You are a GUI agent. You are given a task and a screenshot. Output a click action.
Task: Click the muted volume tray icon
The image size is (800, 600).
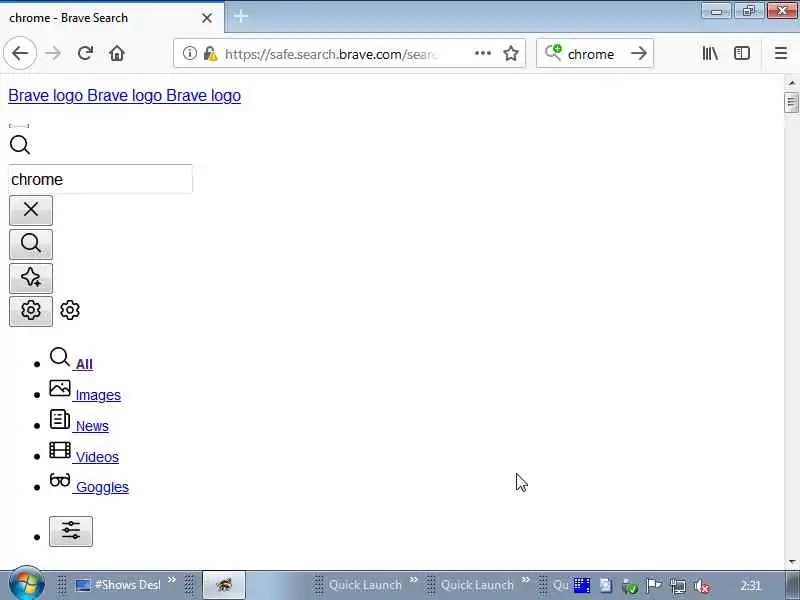[702, 586]
